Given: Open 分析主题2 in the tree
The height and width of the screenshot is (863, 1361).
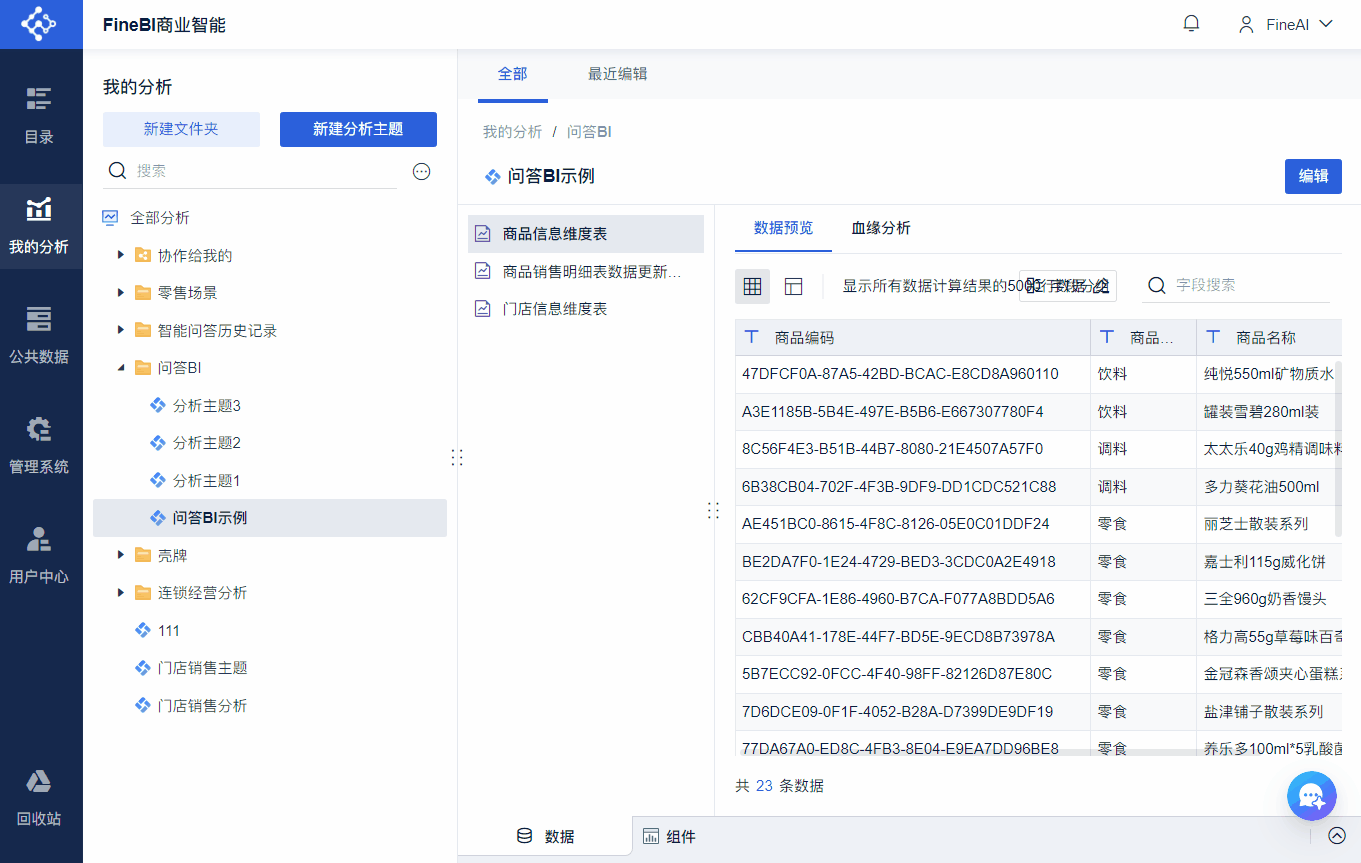Looking at the screenshot, I should (270, 443).
